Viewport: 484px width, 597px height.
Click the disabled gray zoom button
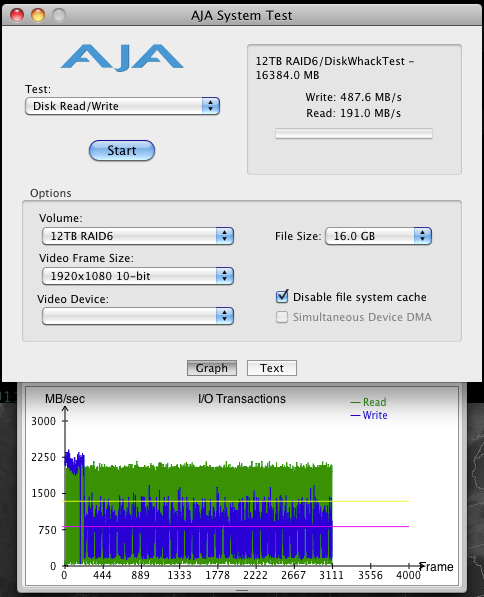(x=59, y=15)
